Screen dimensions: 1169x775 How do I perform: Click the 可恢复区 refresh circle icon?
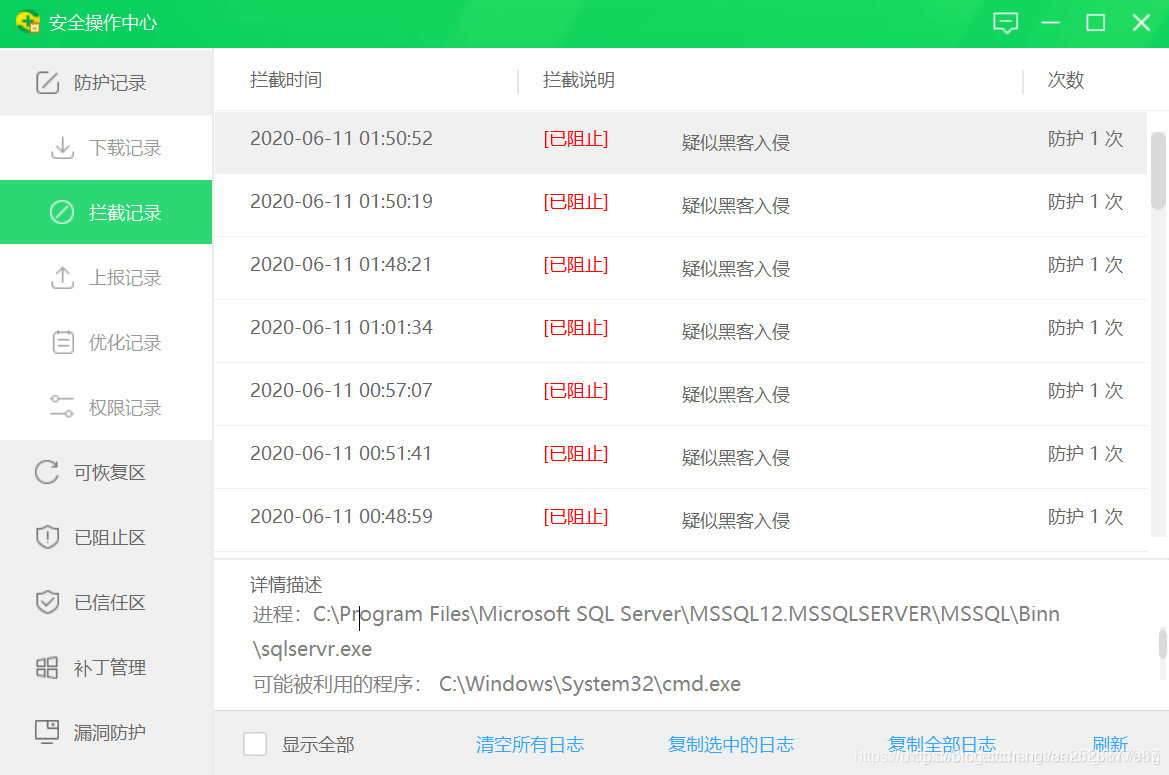click(47, 472)
